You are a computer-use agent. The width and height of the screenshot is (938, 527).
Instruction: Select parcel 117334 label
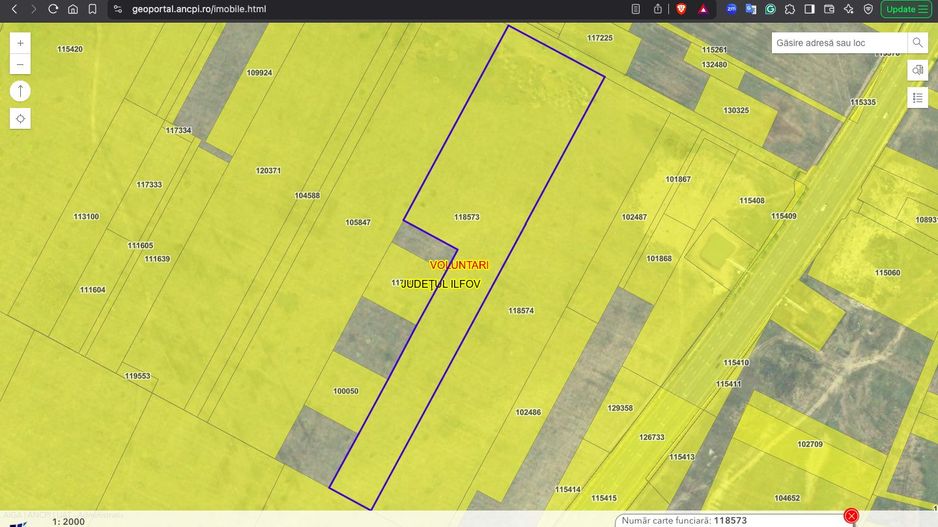pos(178,130)
